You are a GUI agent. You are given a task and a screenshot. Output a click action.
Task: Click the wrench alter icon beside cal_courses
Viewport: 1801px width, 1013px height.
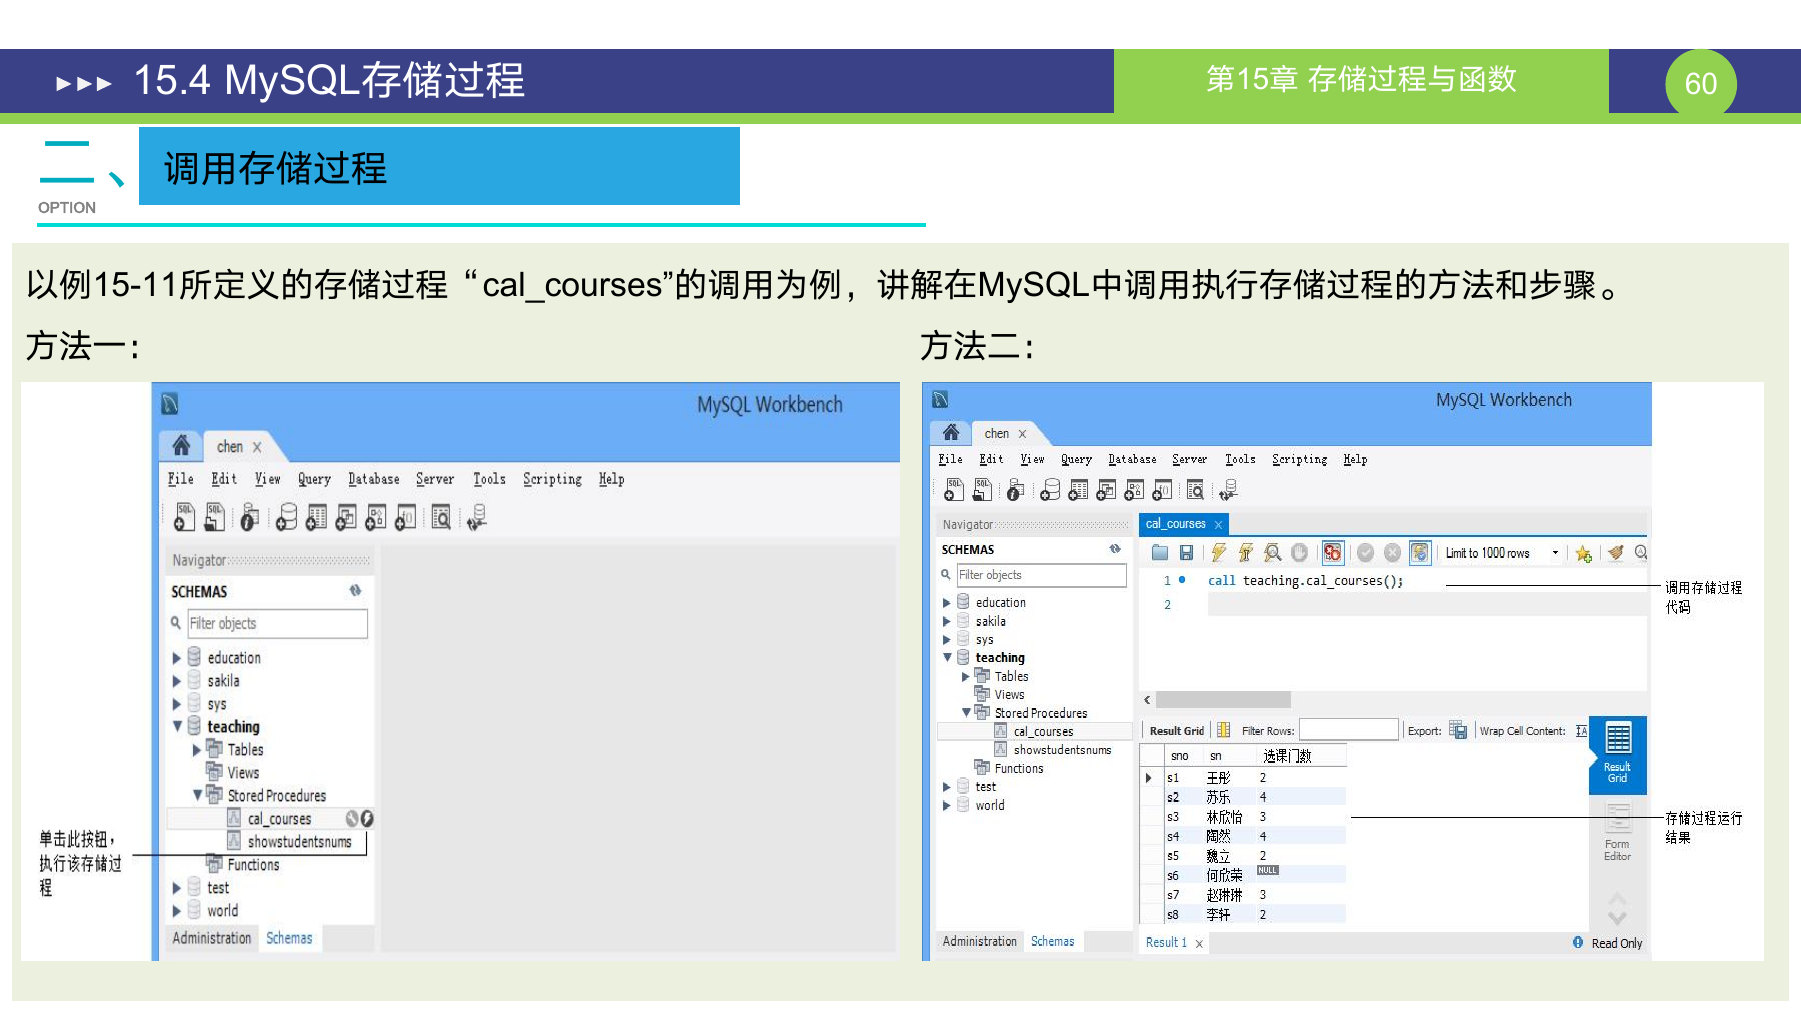[x=352, y=818]
